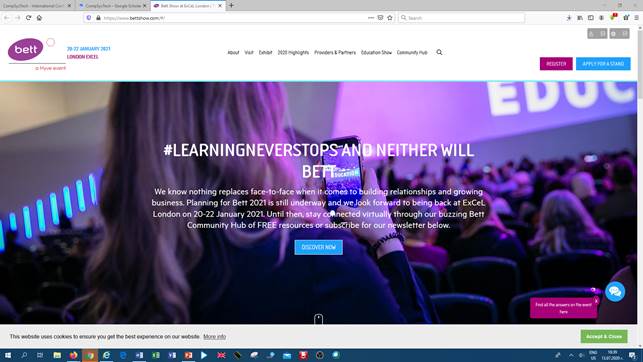Open the live chat bubble icon
This screenshot has height=362, width=643.
[x=615, y=291]
